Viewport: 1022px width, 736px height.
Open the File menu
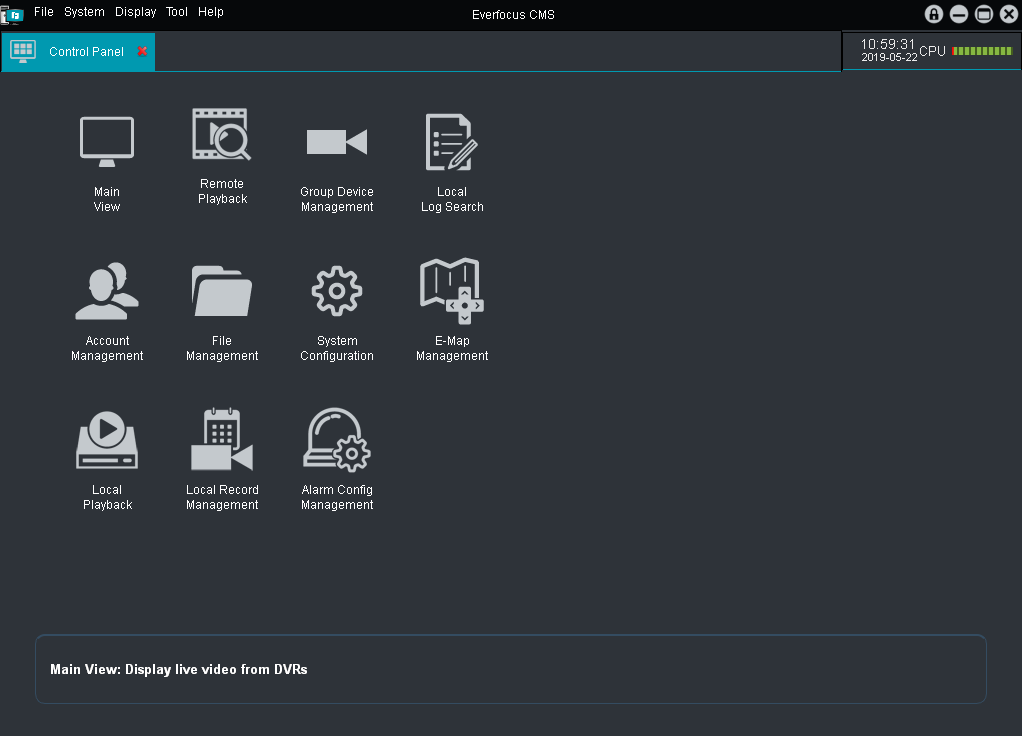[x=43, y=12]
